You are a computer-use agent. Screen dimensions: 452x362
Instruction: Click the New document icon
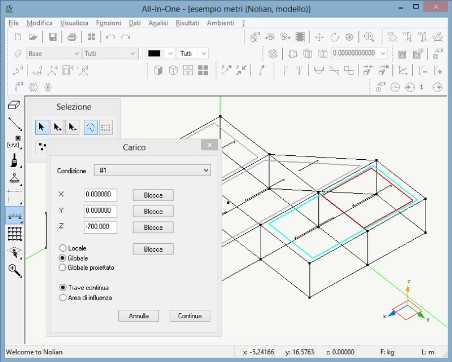point(18,37)
